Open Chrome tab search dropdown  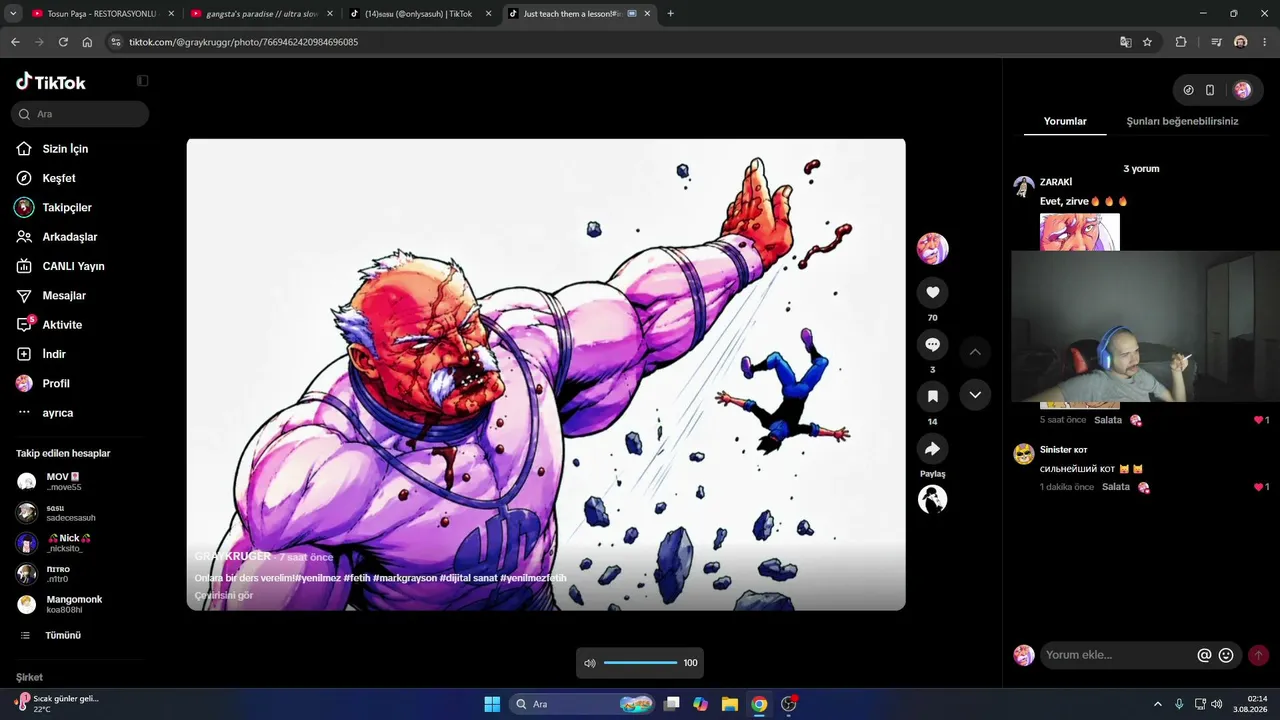click(13, 14)
